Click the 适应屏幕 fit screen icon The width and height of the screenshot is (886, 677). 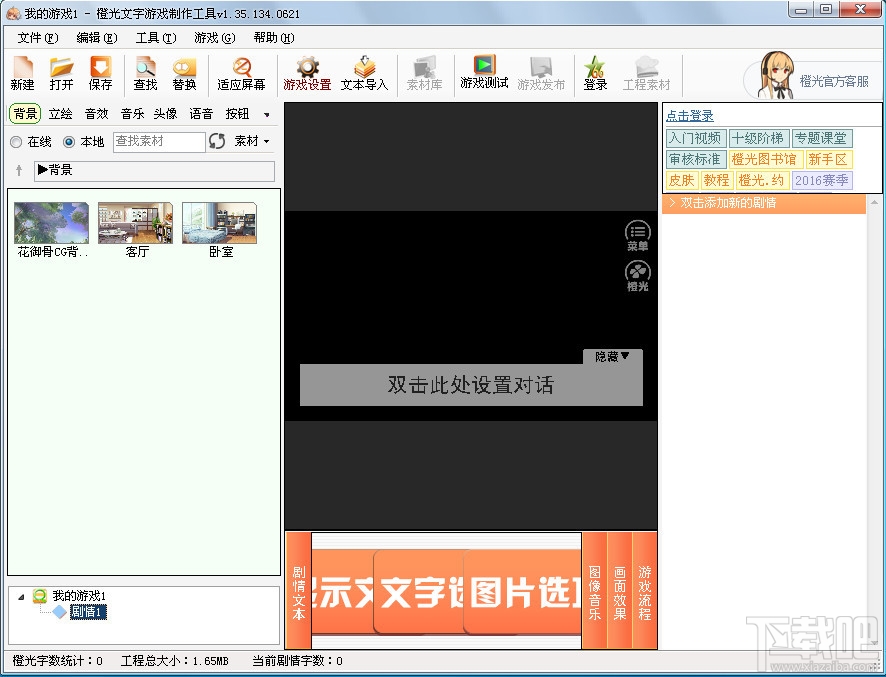click(x=241, y=73)
